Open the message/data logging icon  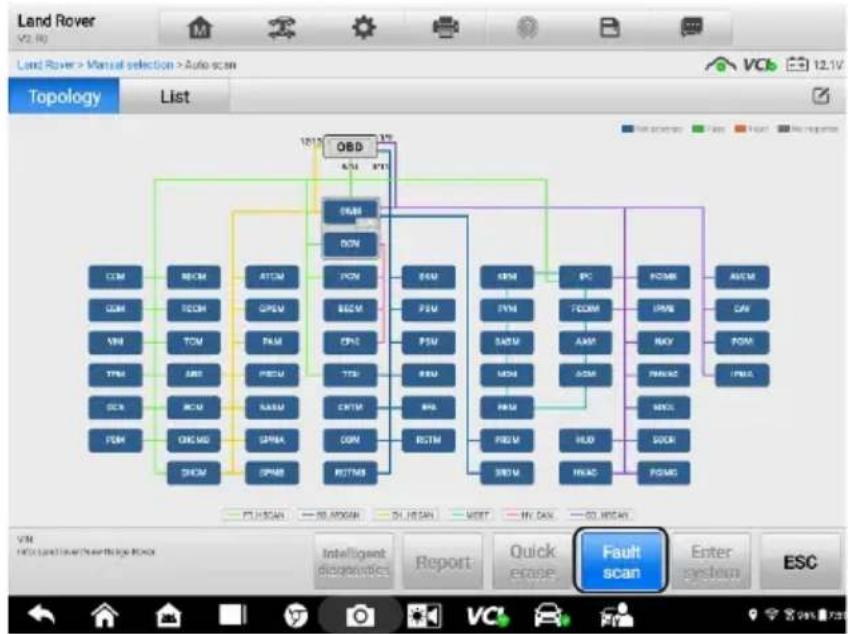click(692, 27)
